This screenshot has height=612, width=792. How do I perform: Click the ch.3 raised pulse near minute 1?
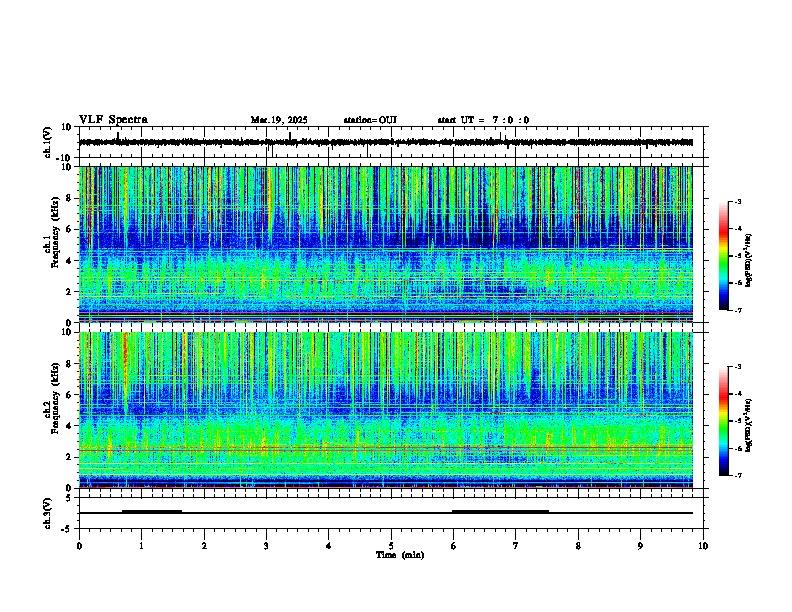pos(152,511)
